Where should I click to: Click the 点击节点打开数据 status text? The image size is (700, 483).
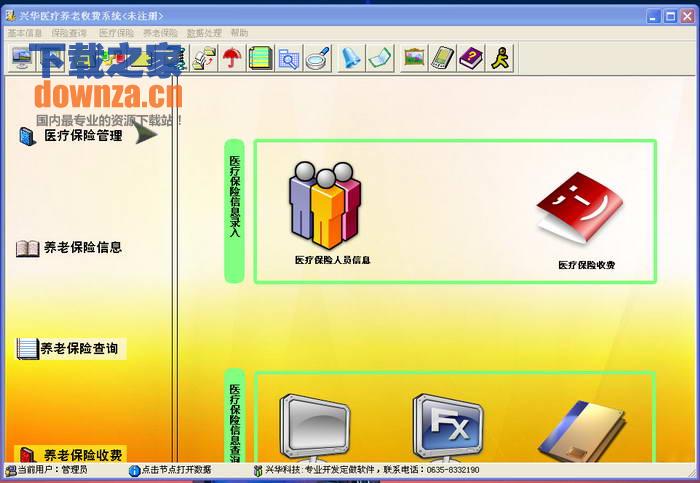176,470
